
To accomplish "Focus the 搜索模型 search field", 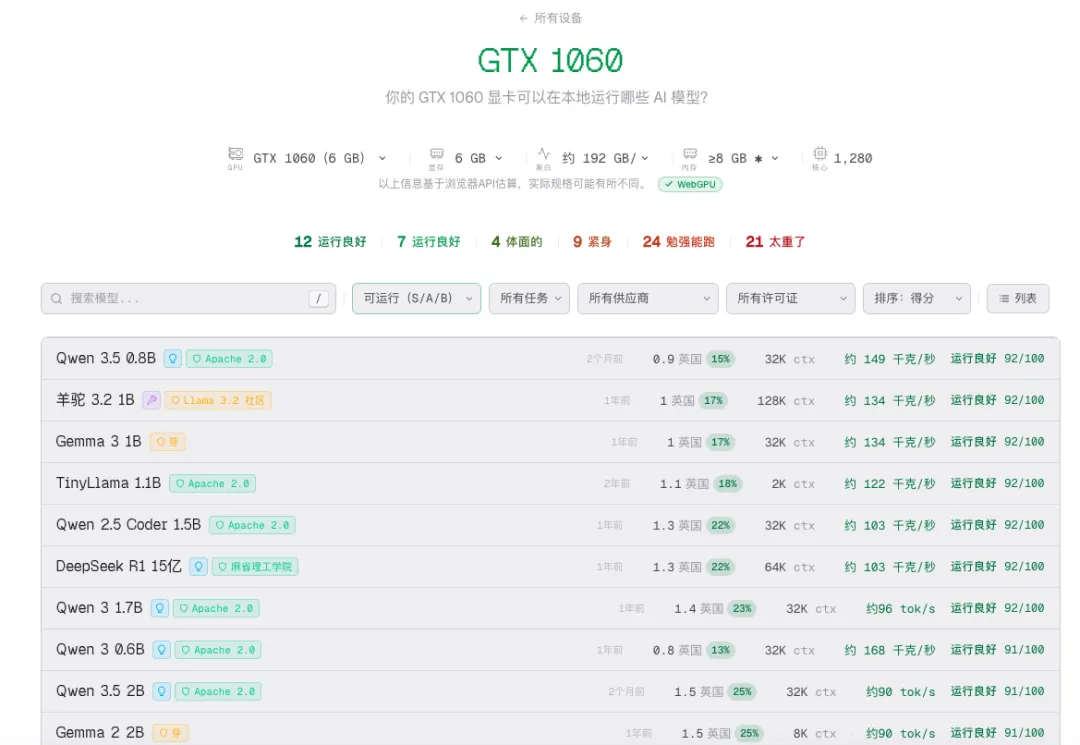I will [188, 298].
